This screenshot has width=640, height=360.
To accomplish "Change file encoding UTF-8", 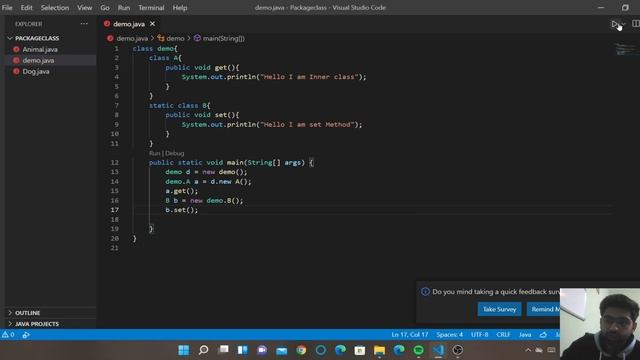I will point(480,335).
